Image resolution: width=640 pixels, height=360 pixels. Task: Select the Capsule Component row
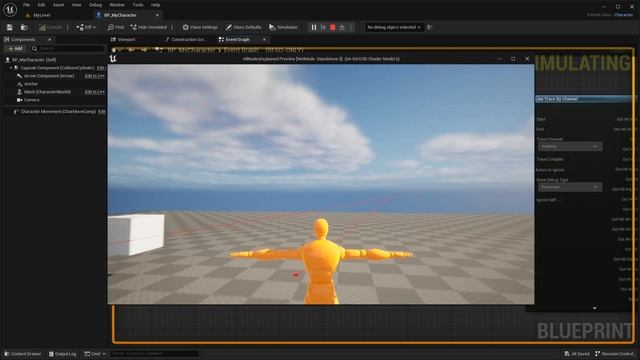57,68
